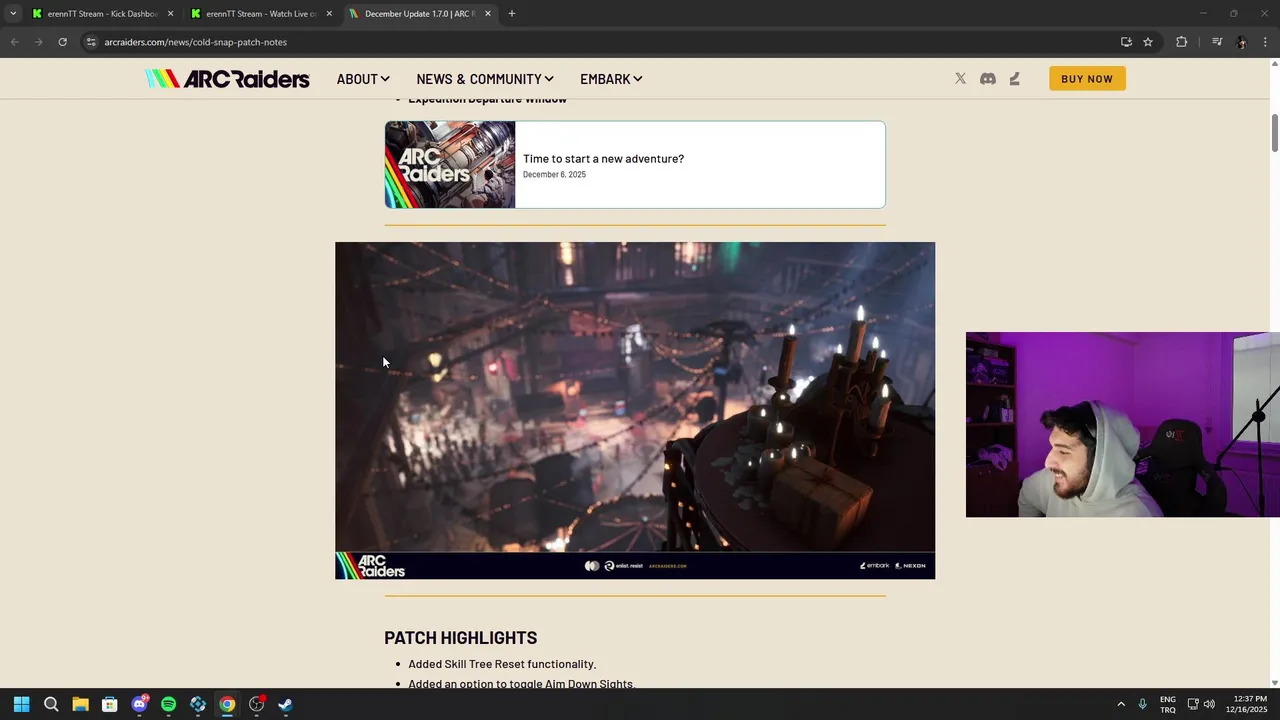
Task: Open the Chrome profile avatar
Action: [1241, 42]
